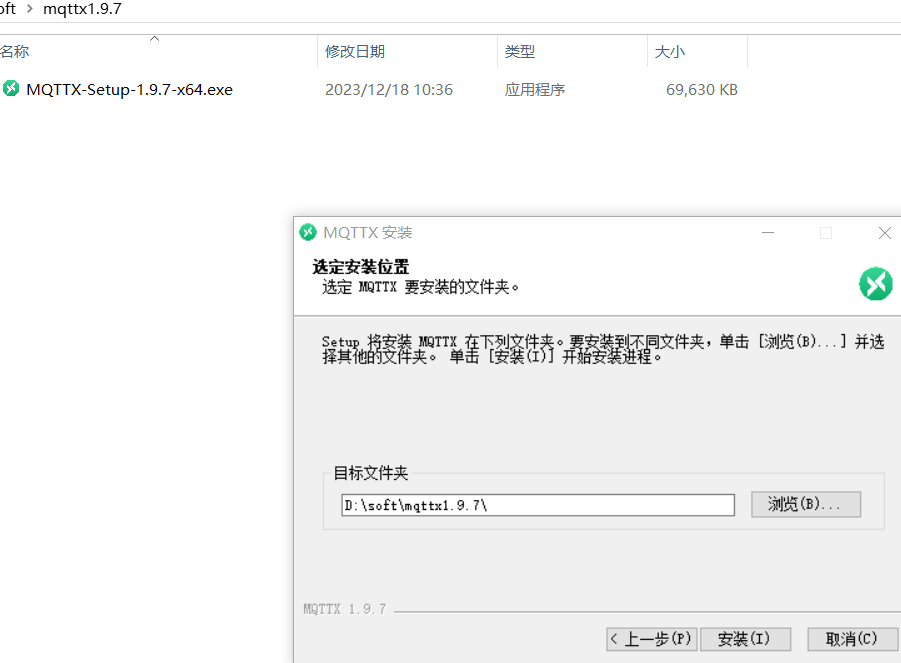The height and width of the screenshot is (663, 901).
Task: Start installation with the 安装(I) button
Action: coord(745,639)
